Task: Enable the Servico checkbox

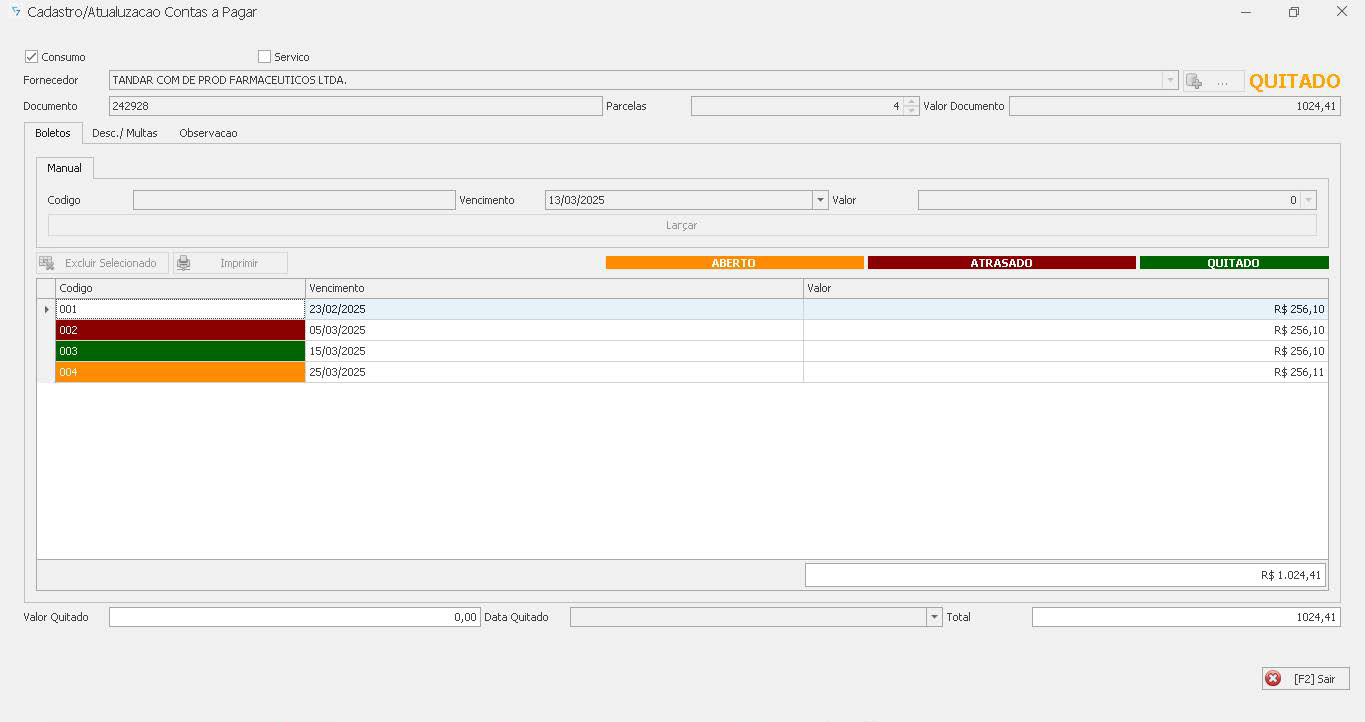Action: click(264, 57)
